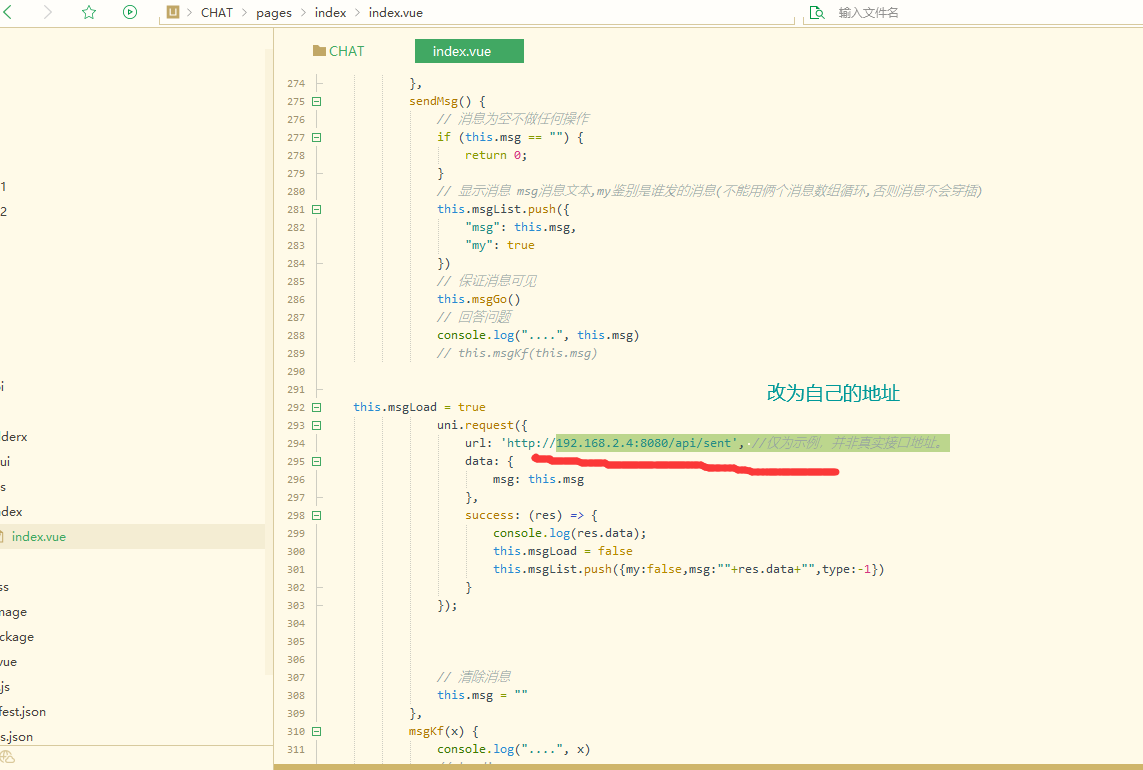Click the CHAT breadcrumb segment
Viewport: 1143px width, 770px height.
[x=216, y=13]
